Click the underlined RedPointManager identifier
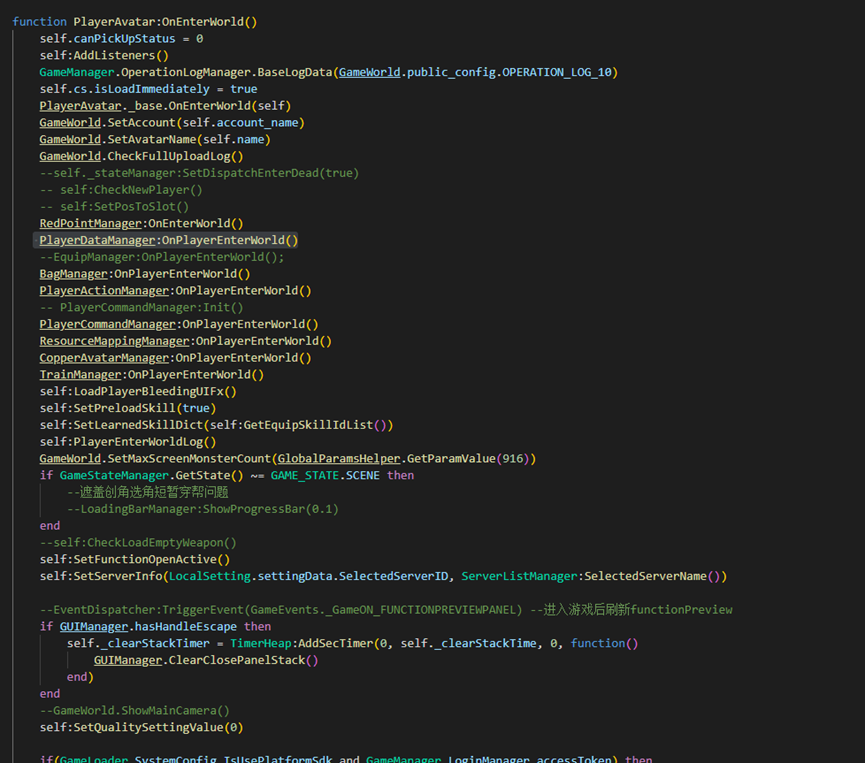 tap(90, 223)
